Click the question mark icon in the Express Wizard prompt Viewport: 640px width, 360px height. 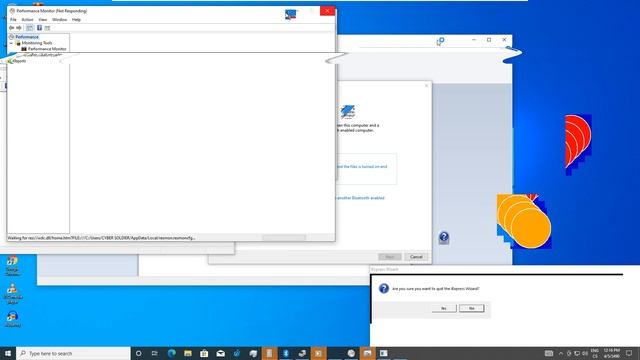pos(384,288)
